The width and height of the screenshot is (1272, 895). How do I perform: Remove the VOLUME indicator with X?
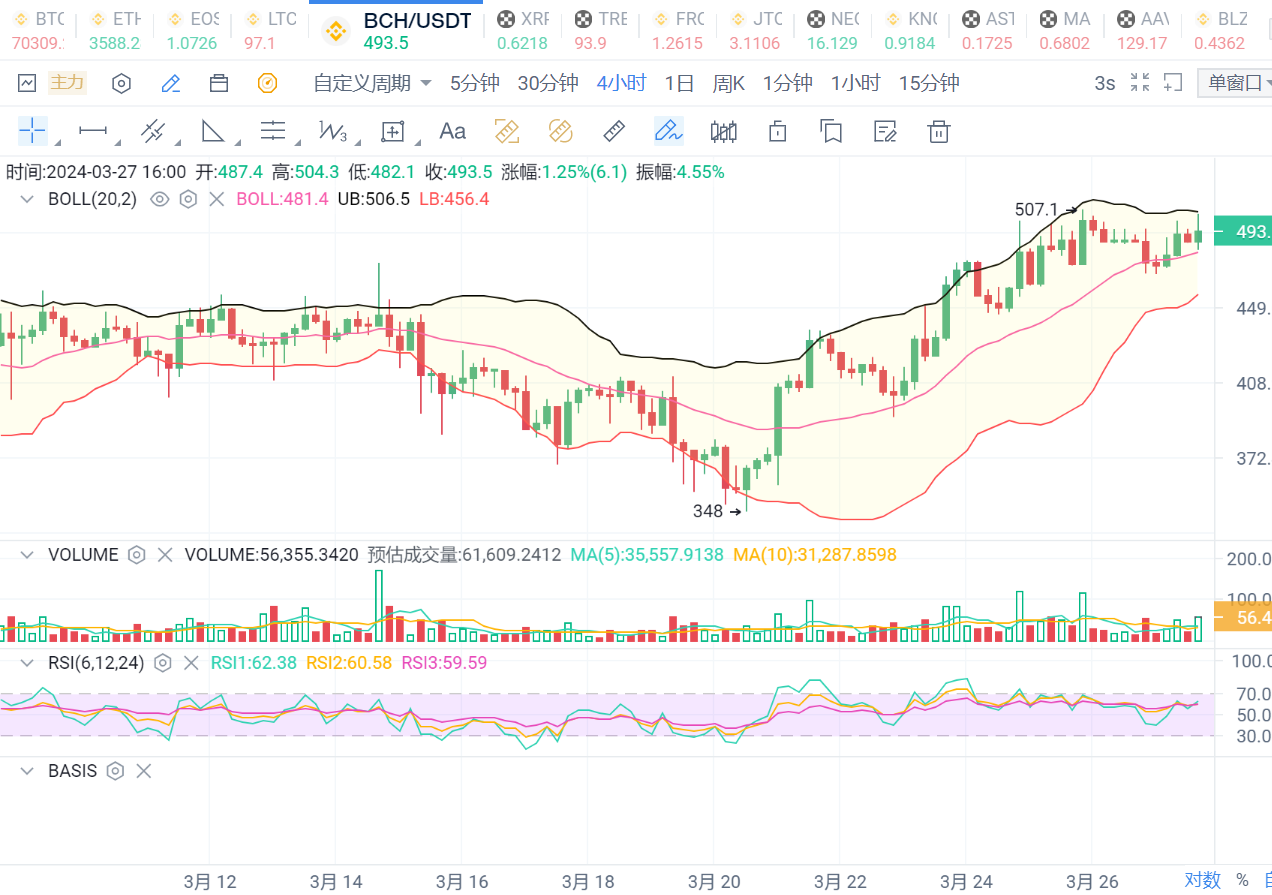point(165,555)
